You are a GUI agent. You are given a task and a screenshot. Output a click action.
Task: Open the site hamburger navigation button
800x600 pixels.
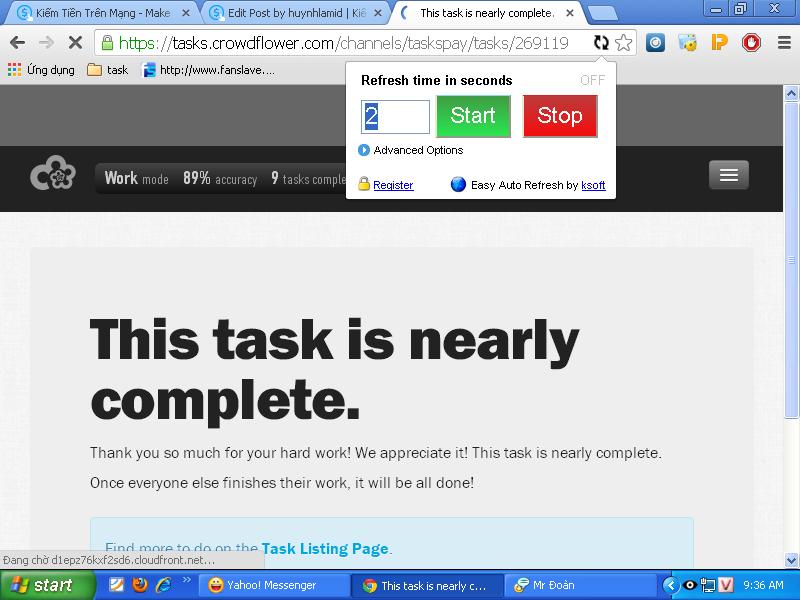pyautogui.click(x=729, y=175)
